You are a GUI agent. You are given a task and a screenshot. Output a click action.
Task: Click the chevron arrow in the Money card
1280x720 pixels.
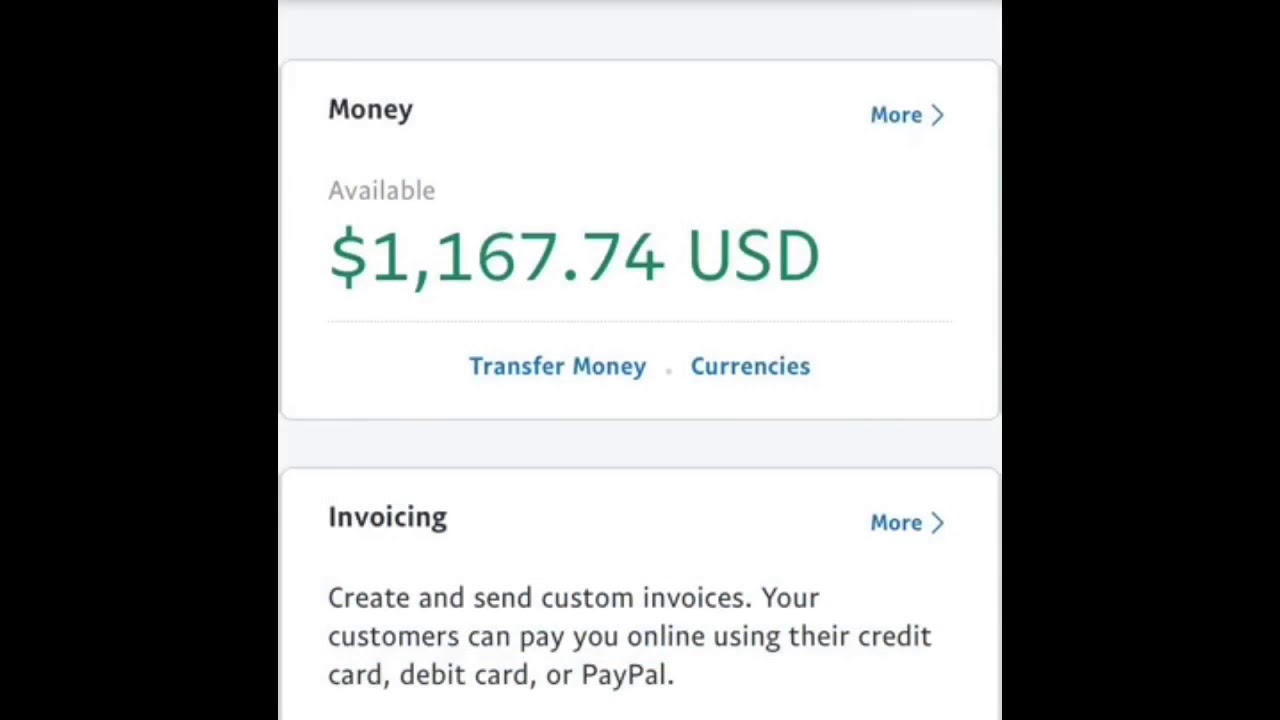[937, 115]
